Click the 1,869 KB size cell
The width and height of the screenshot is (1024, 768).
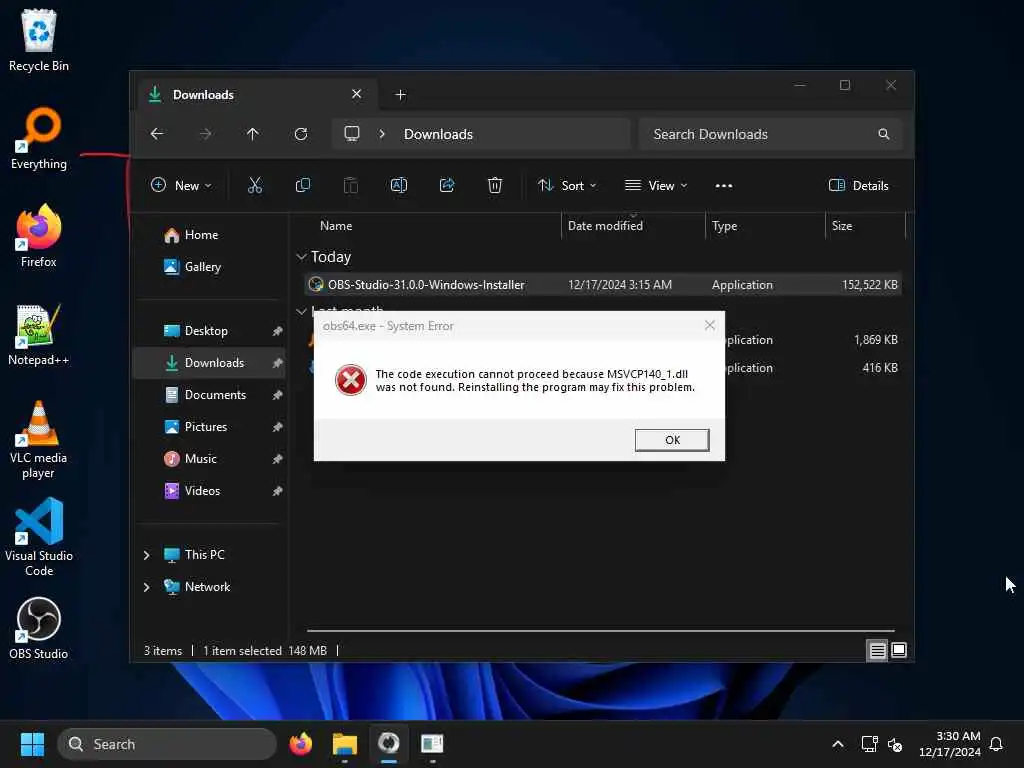[875, 340]
